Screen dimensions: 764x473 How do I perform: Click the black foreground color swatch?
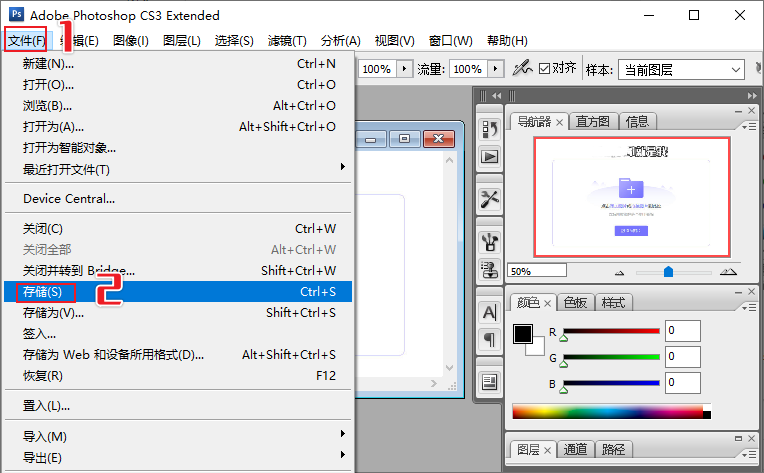point(522,334)
